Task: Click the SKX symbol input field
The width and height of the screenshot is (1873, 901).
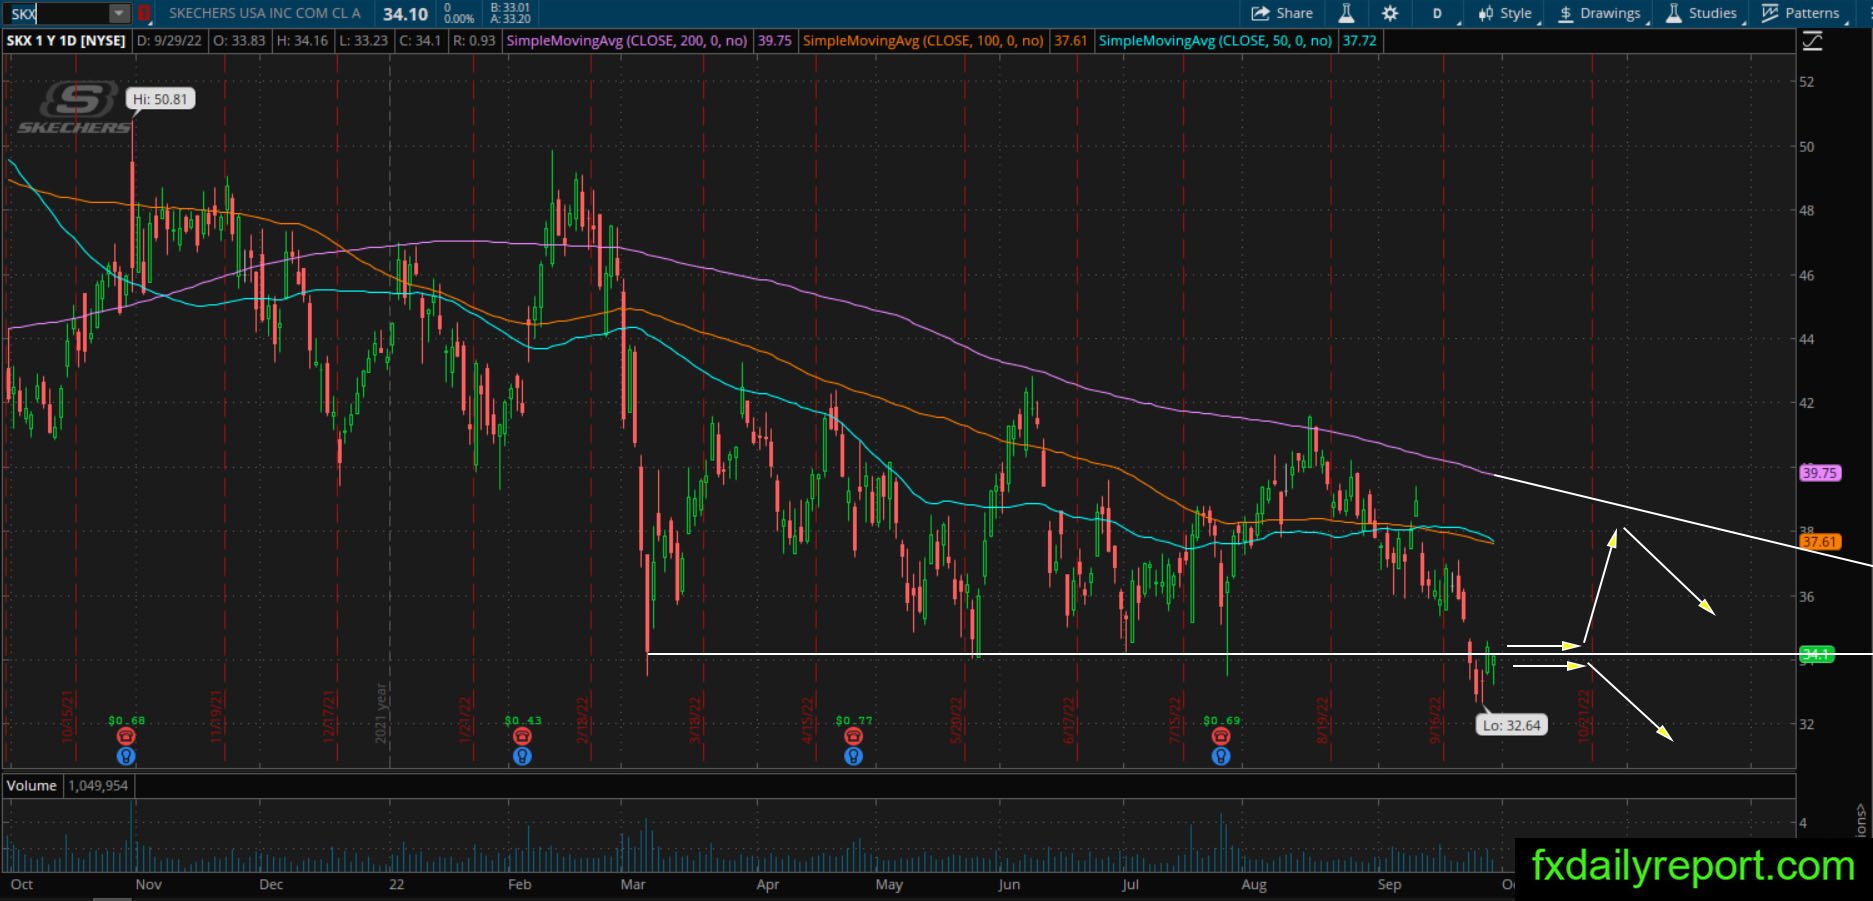Action: coord(56,14)
